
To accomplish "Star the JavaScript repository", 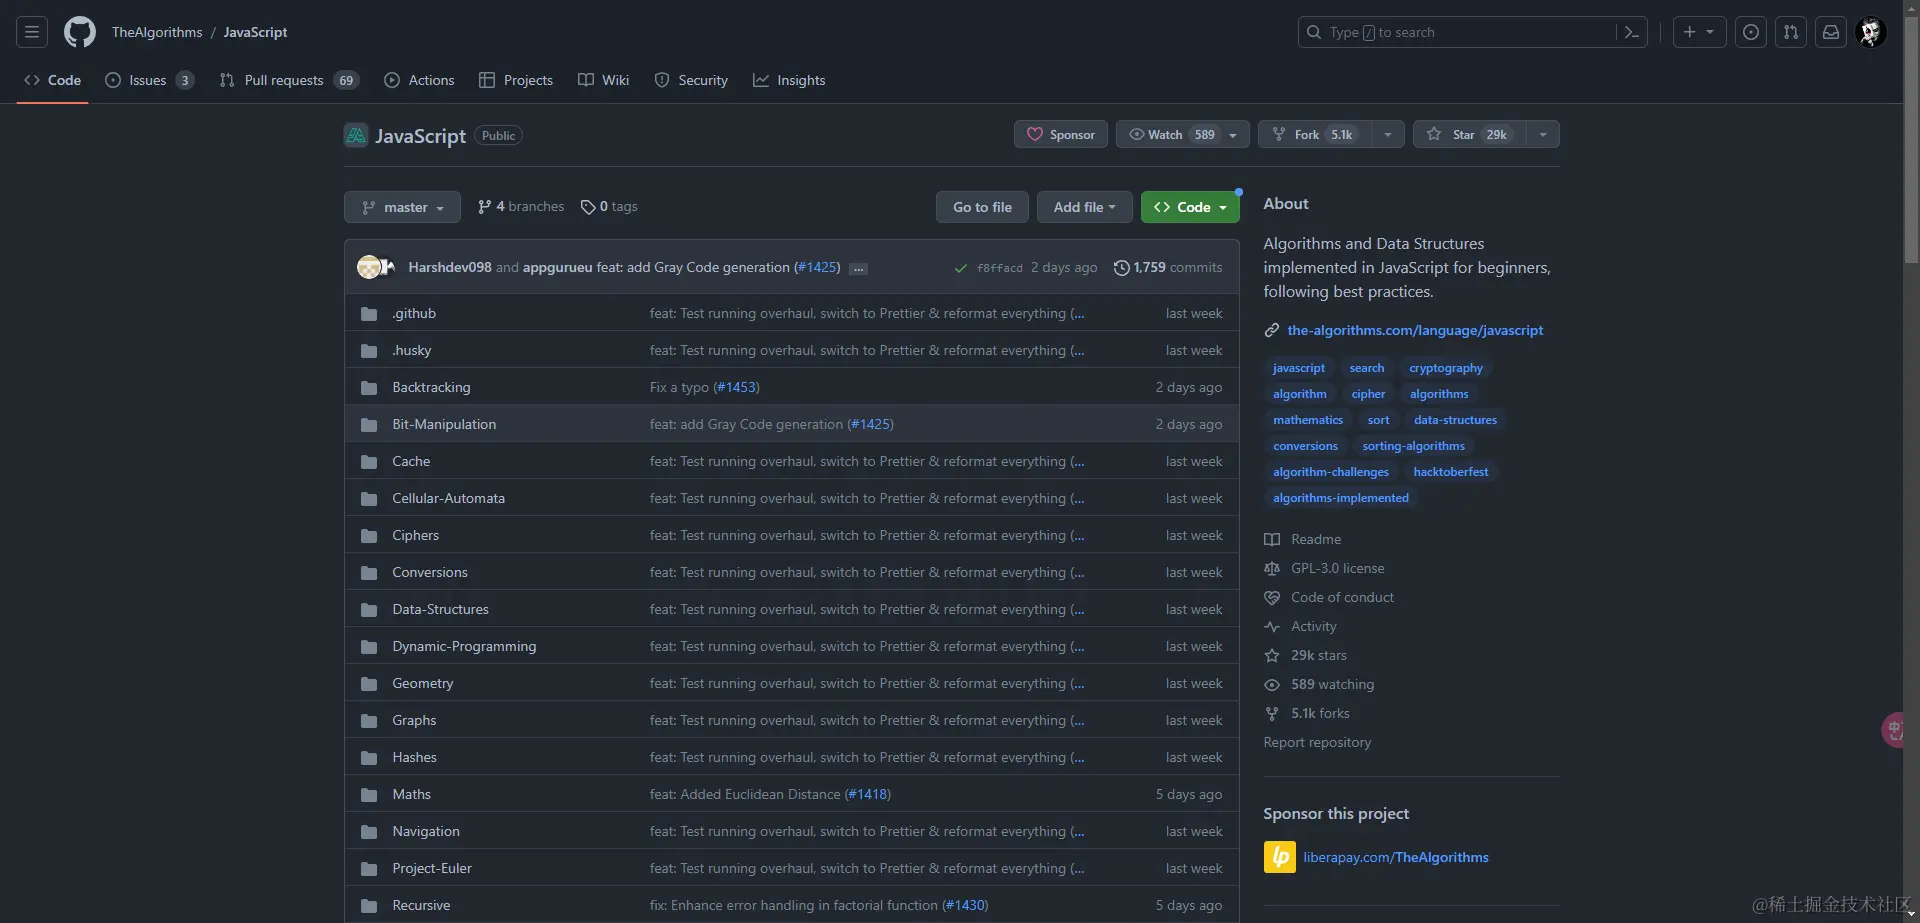I will (x=1469, y=134).
